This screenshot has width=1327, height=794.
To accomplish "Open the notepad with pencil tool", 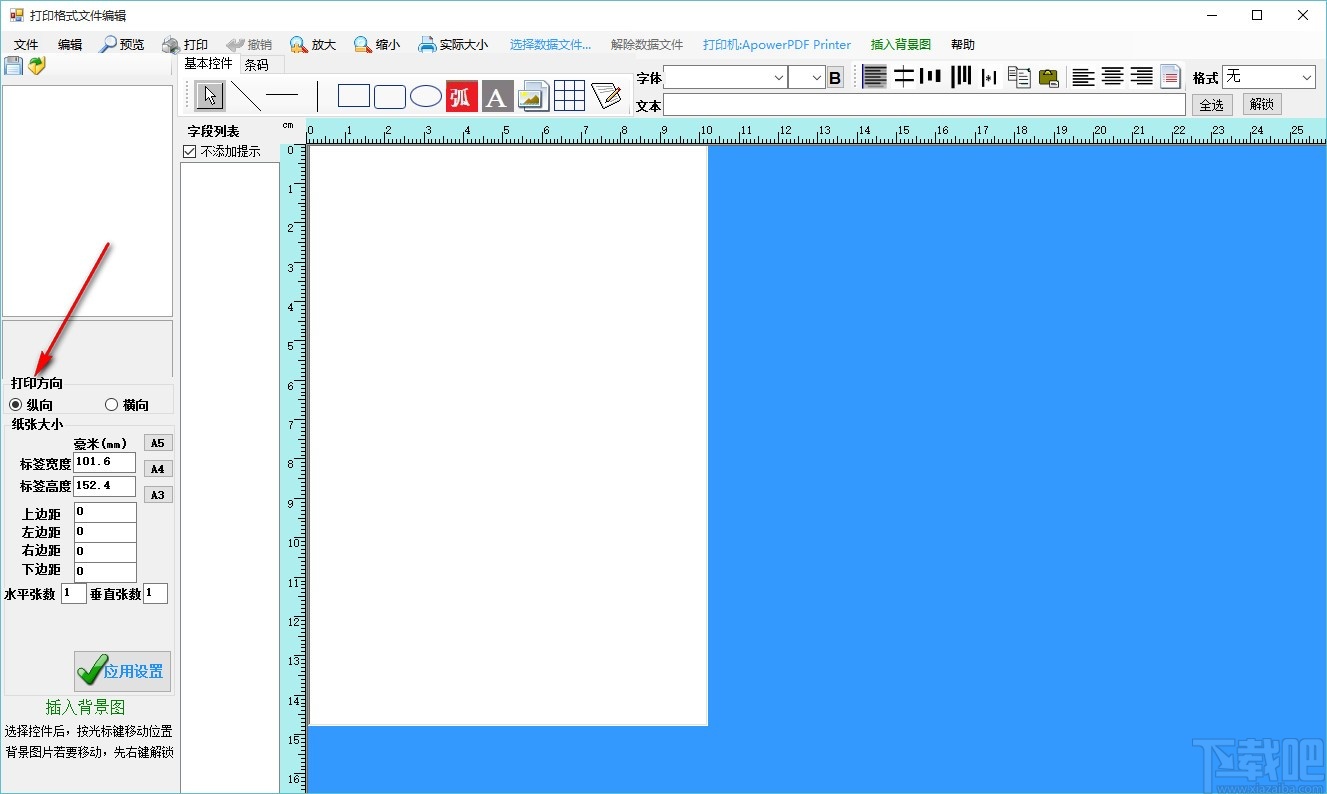I will point(606,96).
